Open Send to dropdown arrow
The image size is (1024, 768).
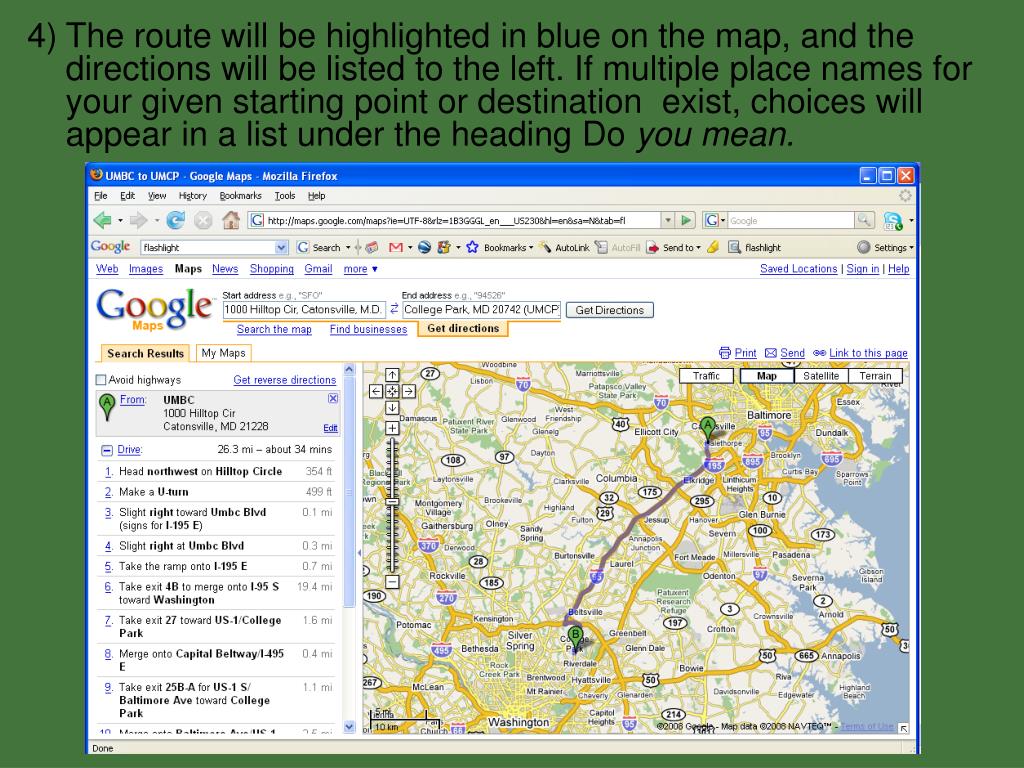(698, 248)
